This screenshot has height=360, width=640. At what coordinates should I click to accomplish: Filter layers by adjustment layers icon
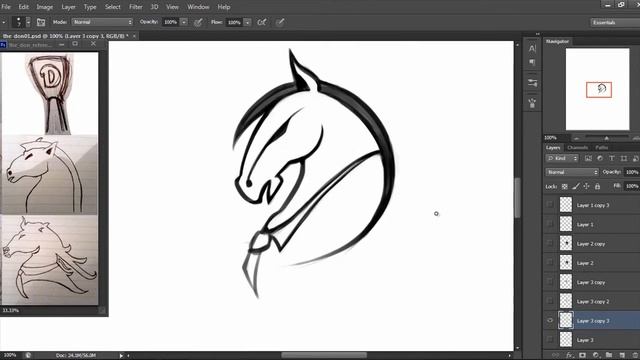pos(600,158)
